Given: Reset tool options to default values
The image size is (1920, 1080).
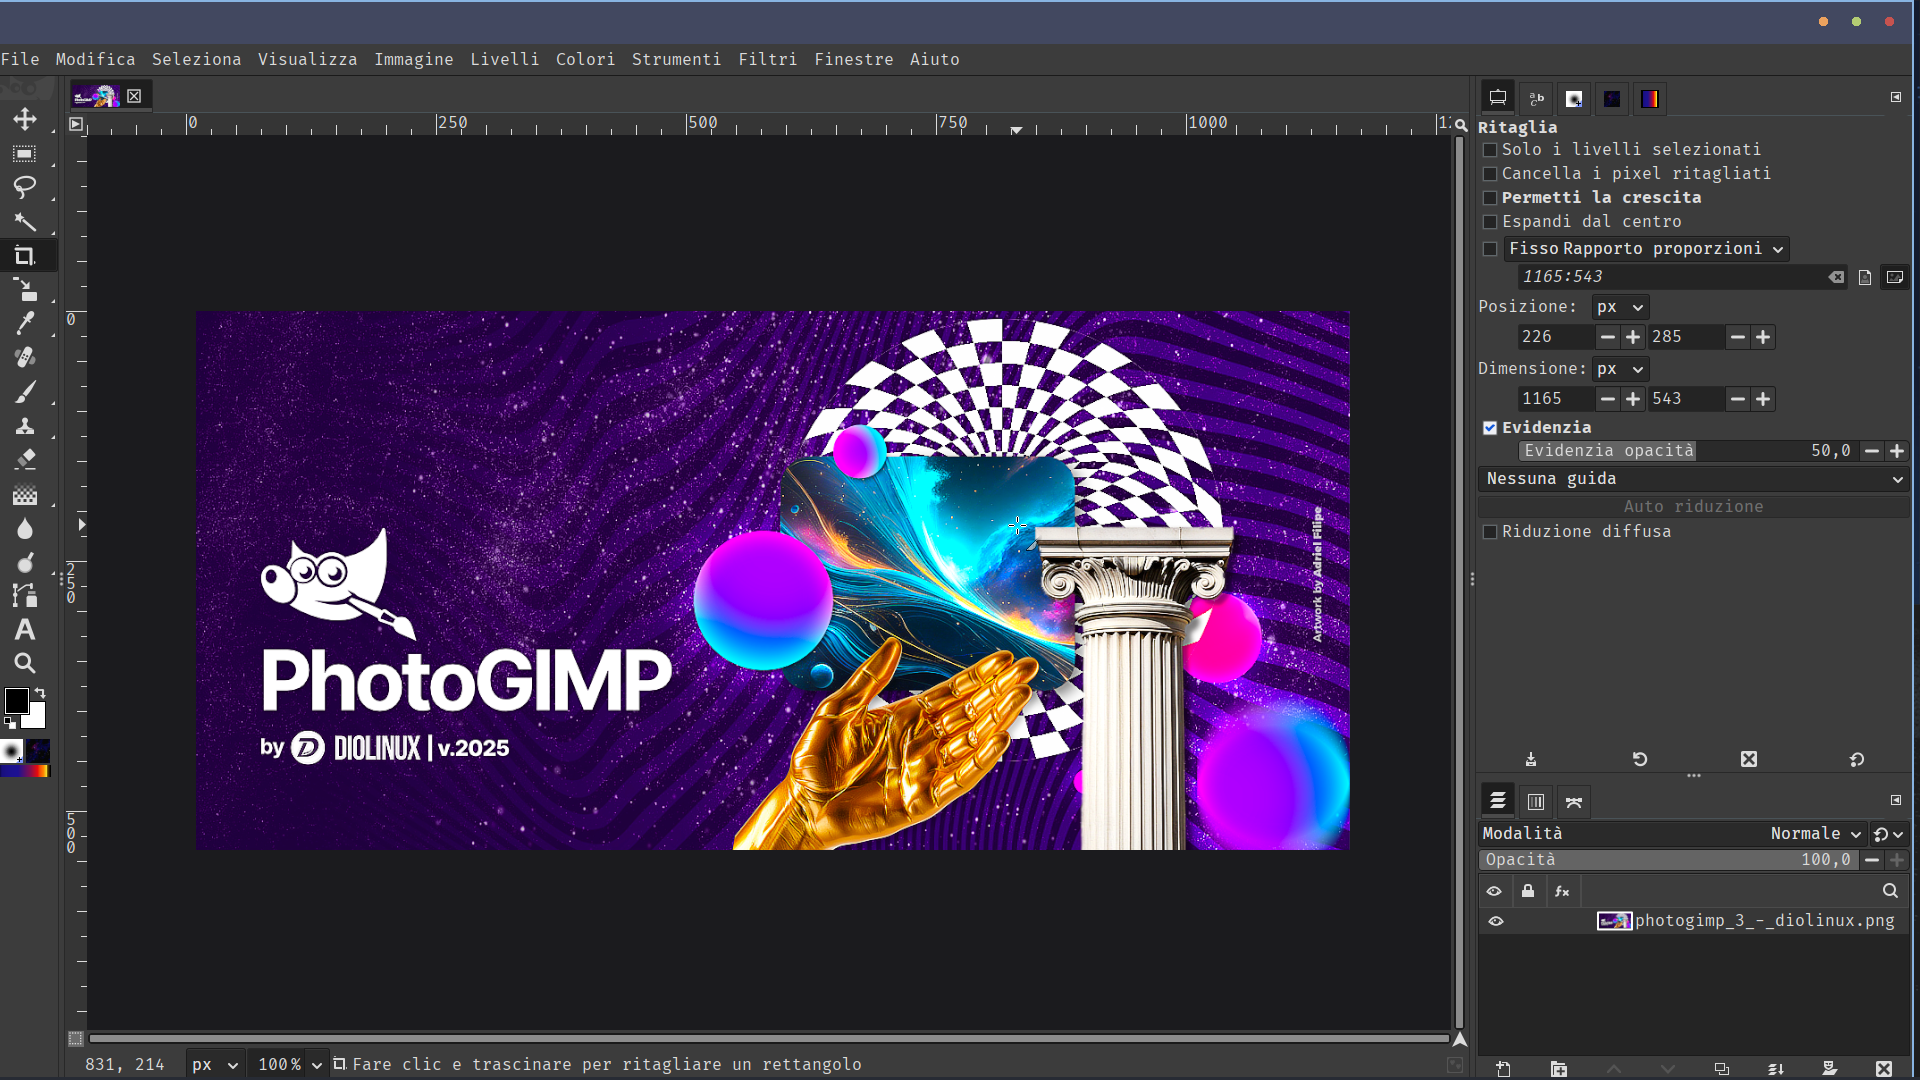Looking at the screenshot, I should pos(1857,759).
